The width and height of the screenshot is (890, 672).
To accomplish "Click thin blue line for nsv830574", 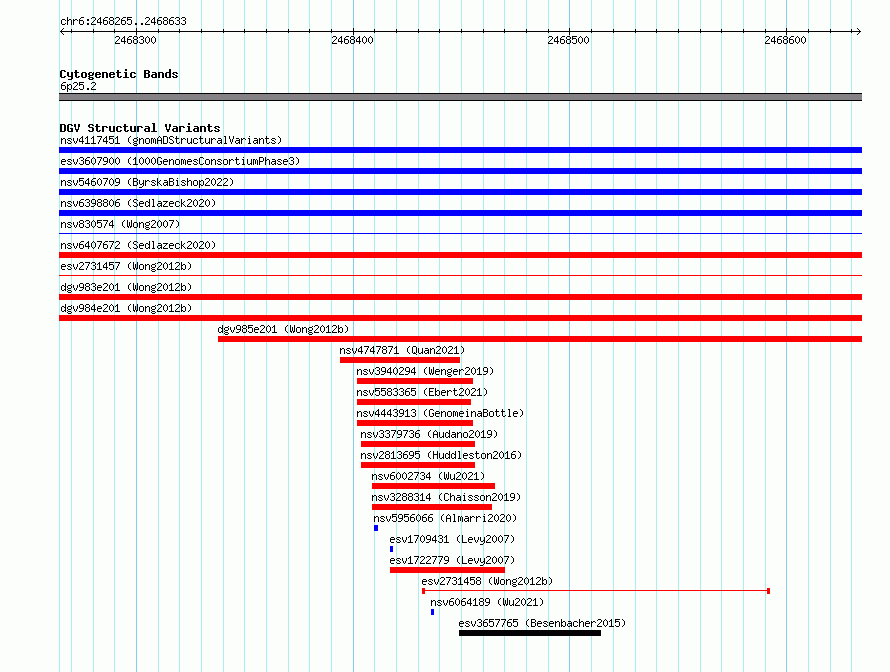I will 460,233.
